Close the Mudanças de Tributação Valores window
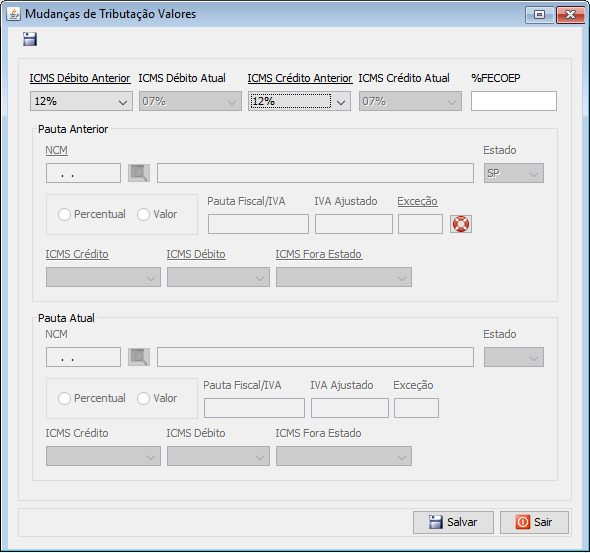The width and height of the screenshot is (590, 553). pyautogui.click(x=570, y=15)
